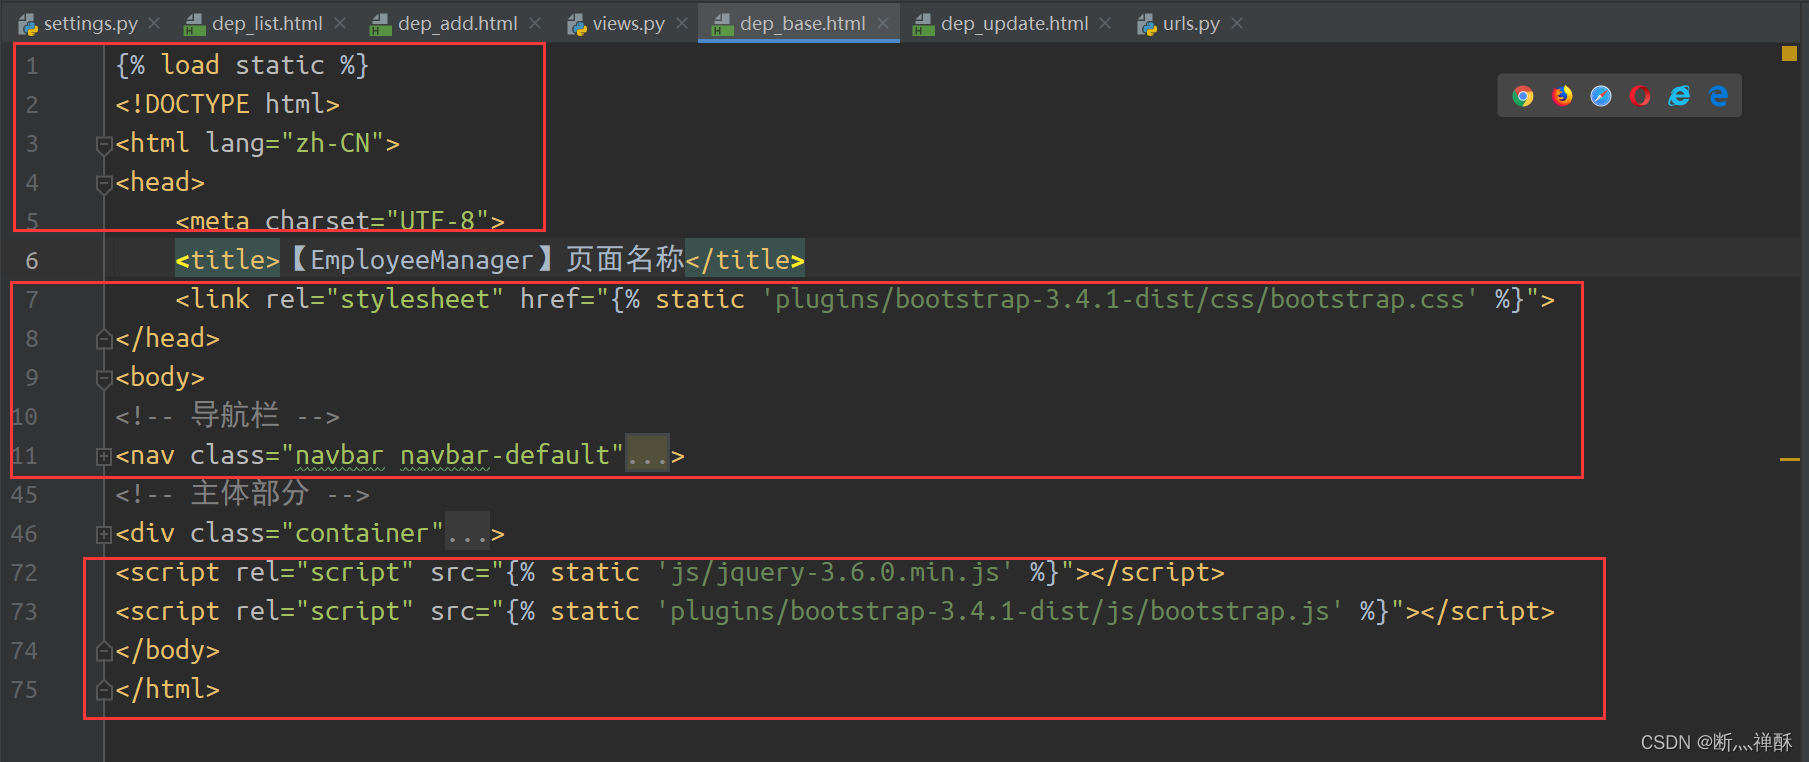Close the dep_base.html tab
The image size is (1809, 762).
click(883, 23)
